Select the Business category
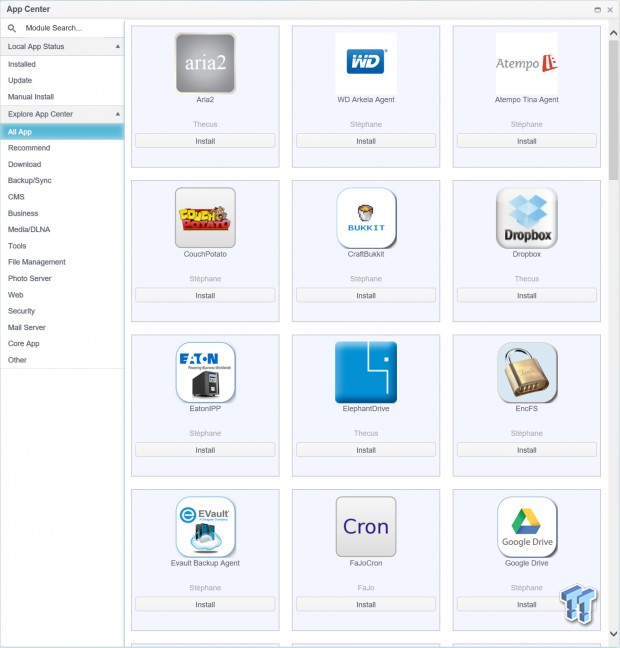The height and width of the screenshot is (648, 620). pyautogui.click(x=23, y=213)
